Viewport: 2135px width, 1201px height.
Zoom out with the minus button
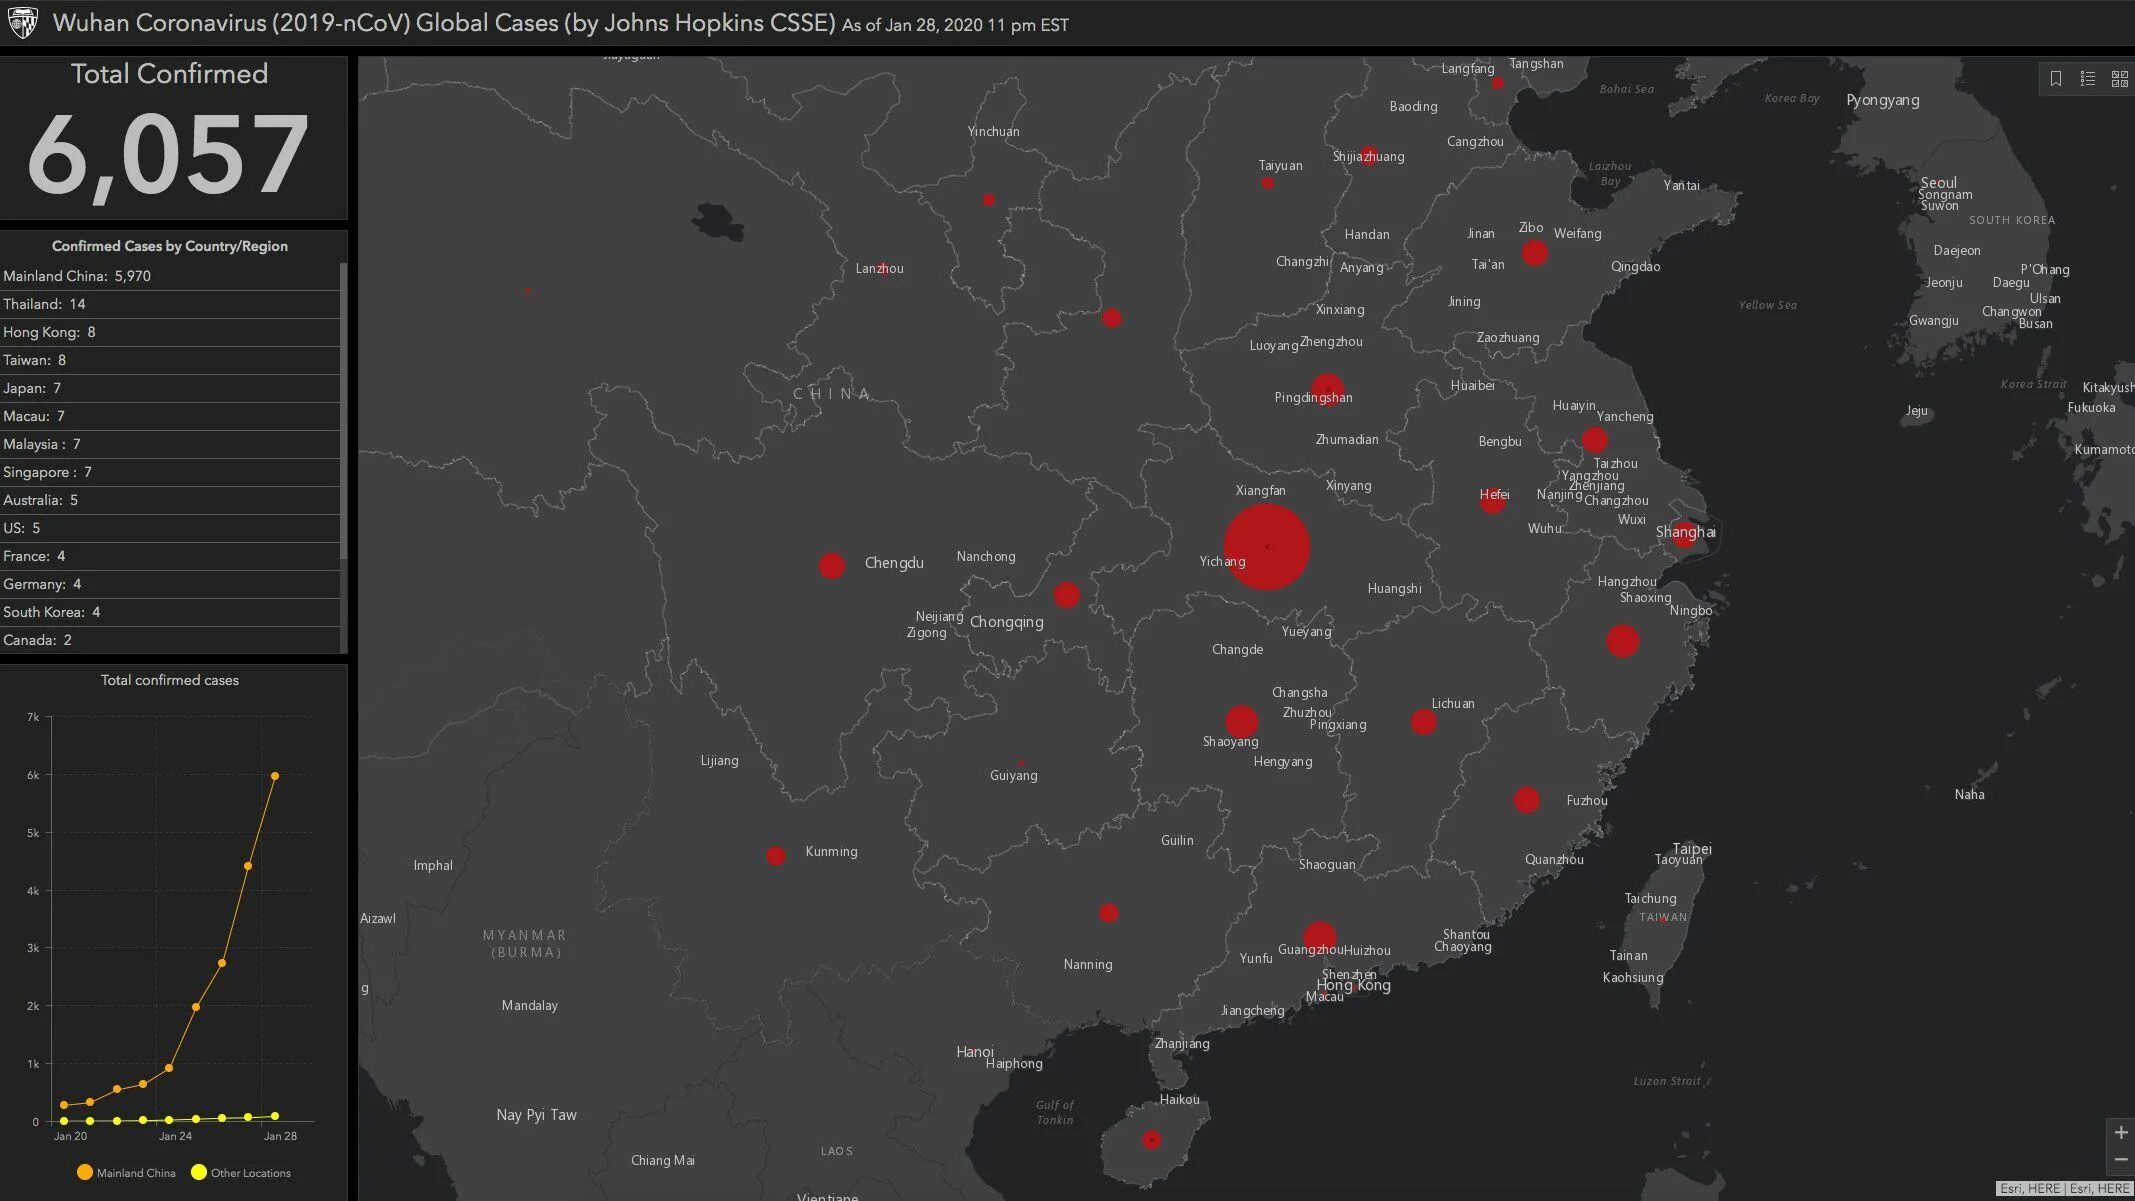[2120, 1160]
